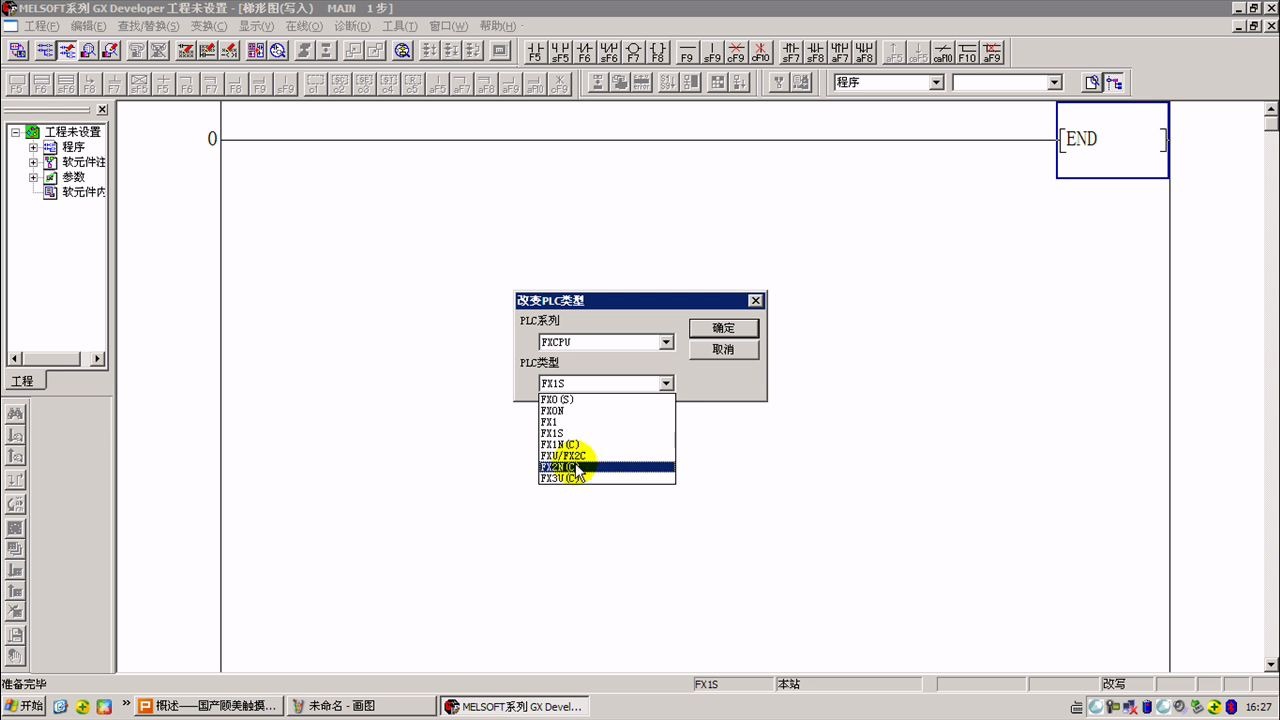This screenshot has height=720, width=1280.
Task: Click the sF9 vertical line icon
Action: point(712,51)
